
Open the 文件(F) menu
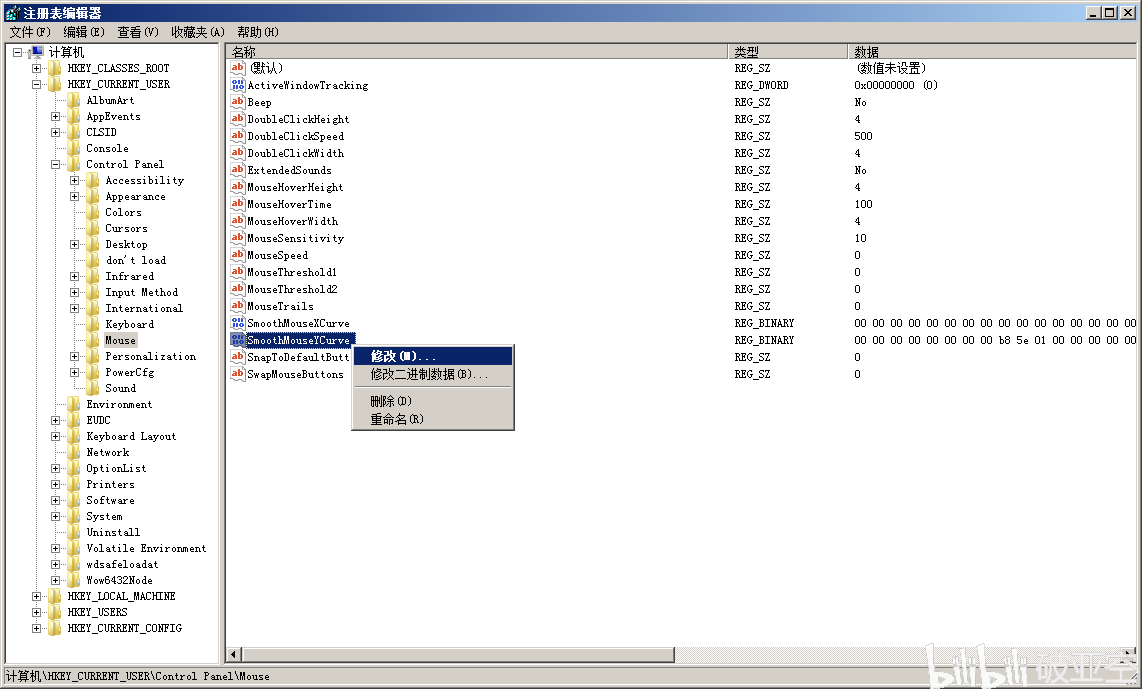pos(30,32)
